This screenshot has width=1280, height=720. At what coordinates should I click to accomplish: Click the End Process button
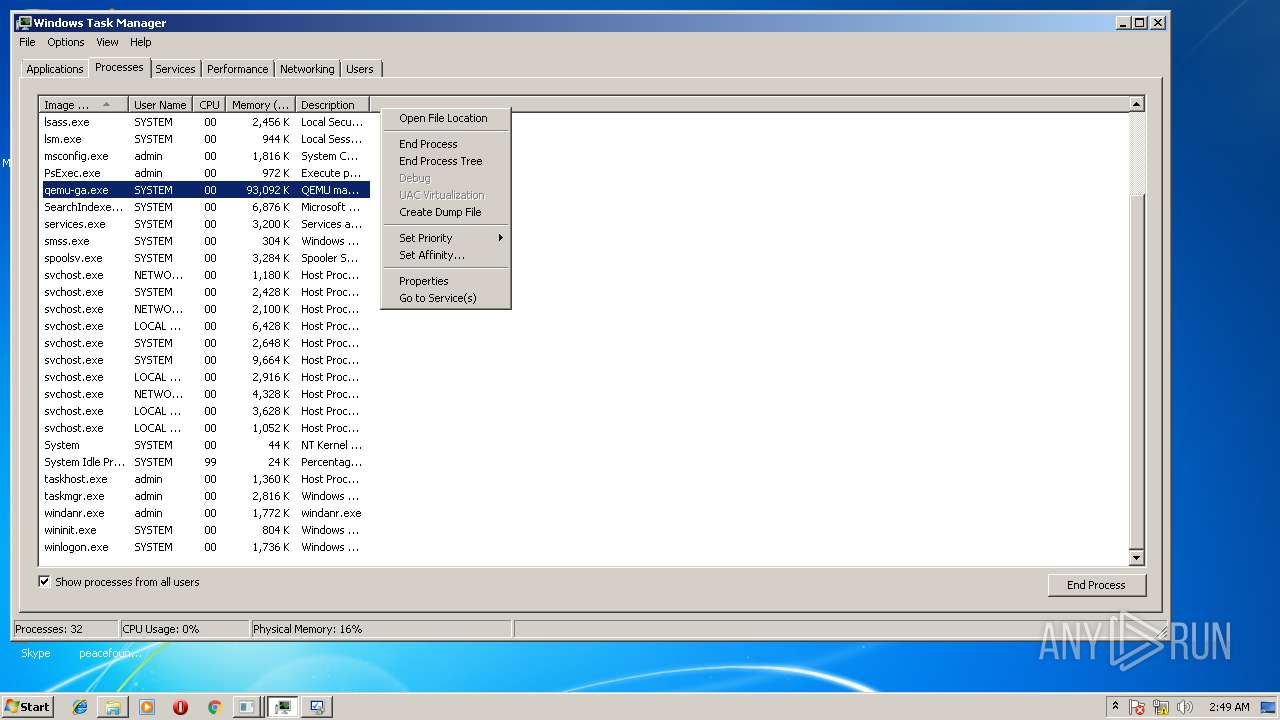tap(1096, 585)
